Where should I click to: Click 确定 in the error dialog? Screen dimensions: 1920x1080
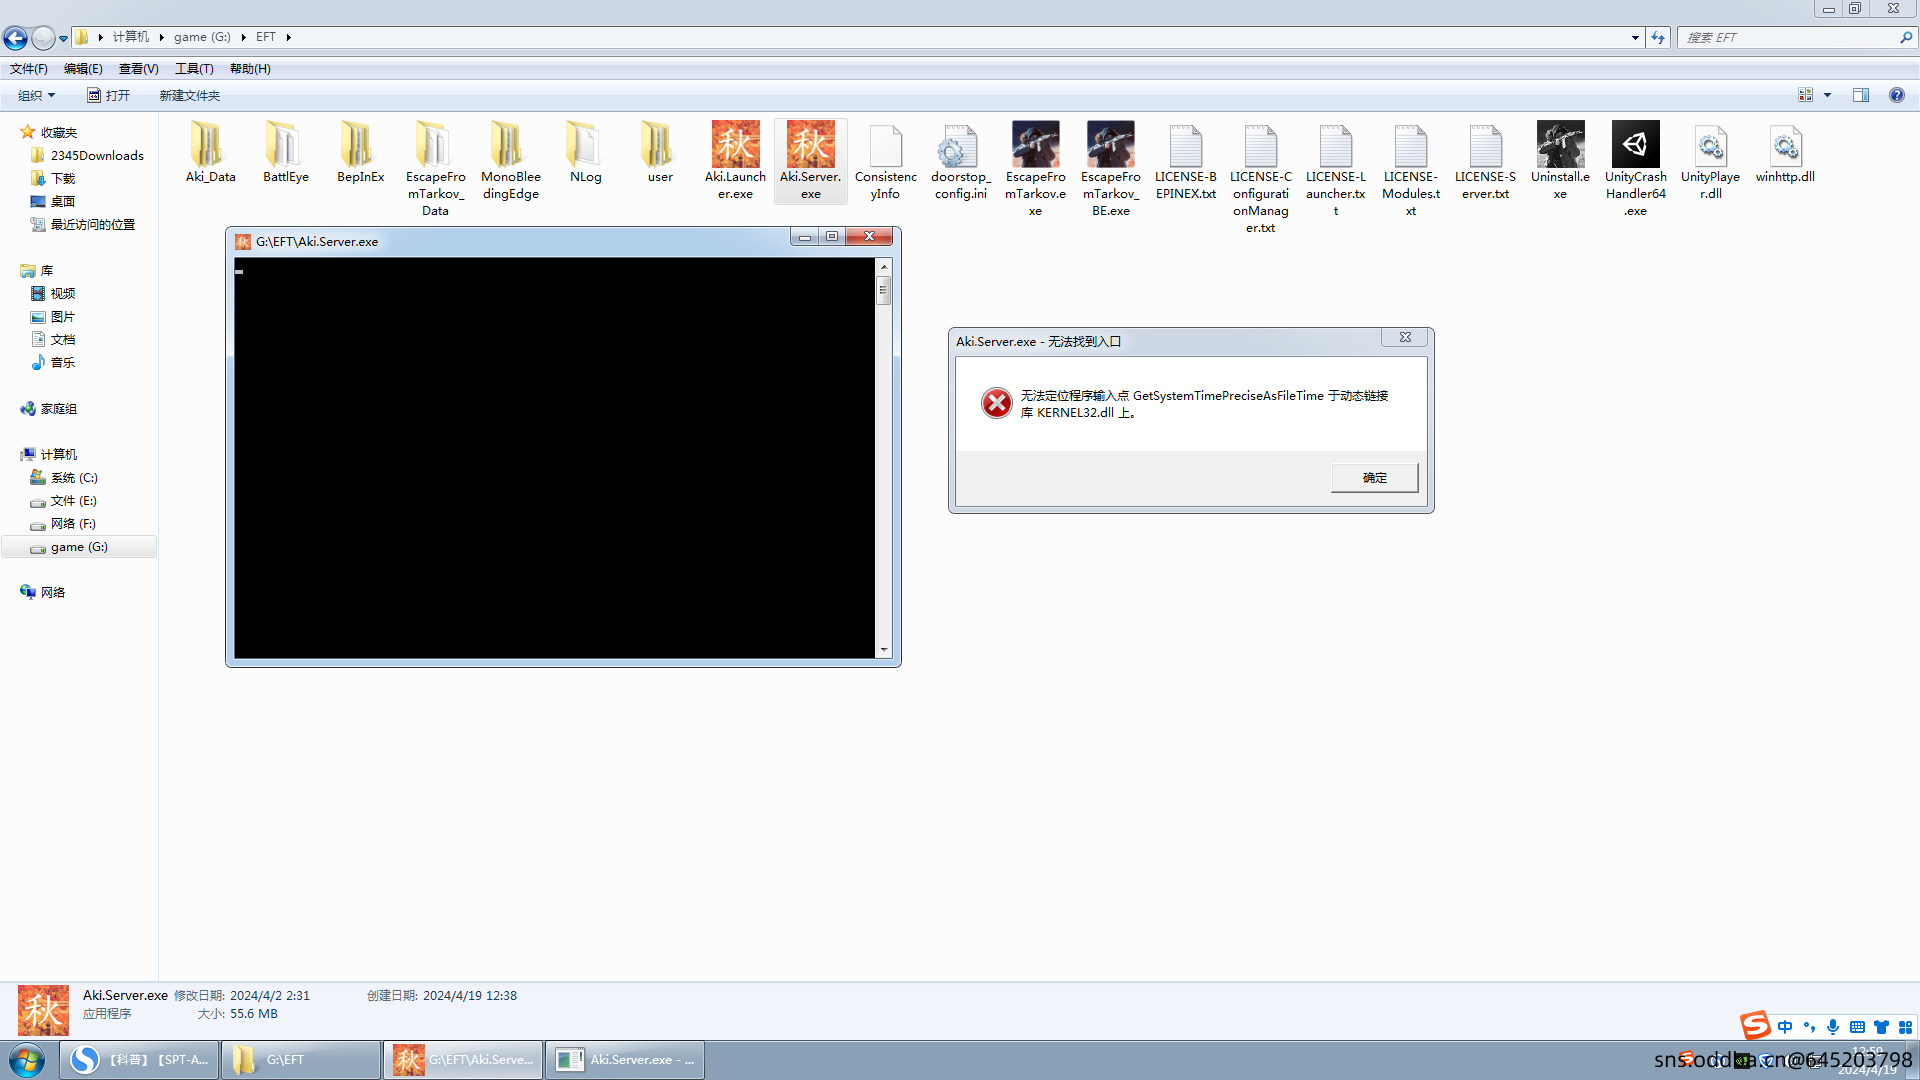[1374, 478]
